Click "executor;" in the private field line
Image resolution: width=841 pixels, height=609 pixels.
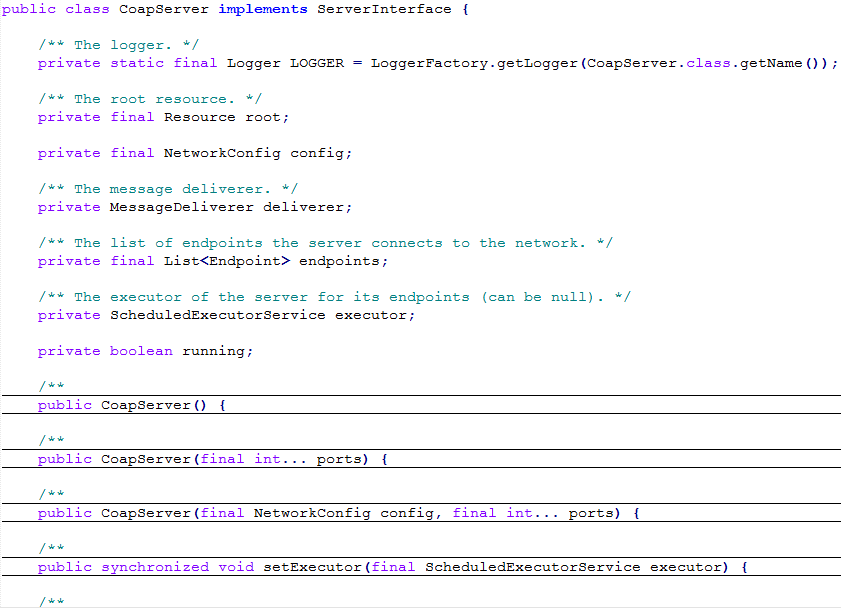[x=375, y=315]
